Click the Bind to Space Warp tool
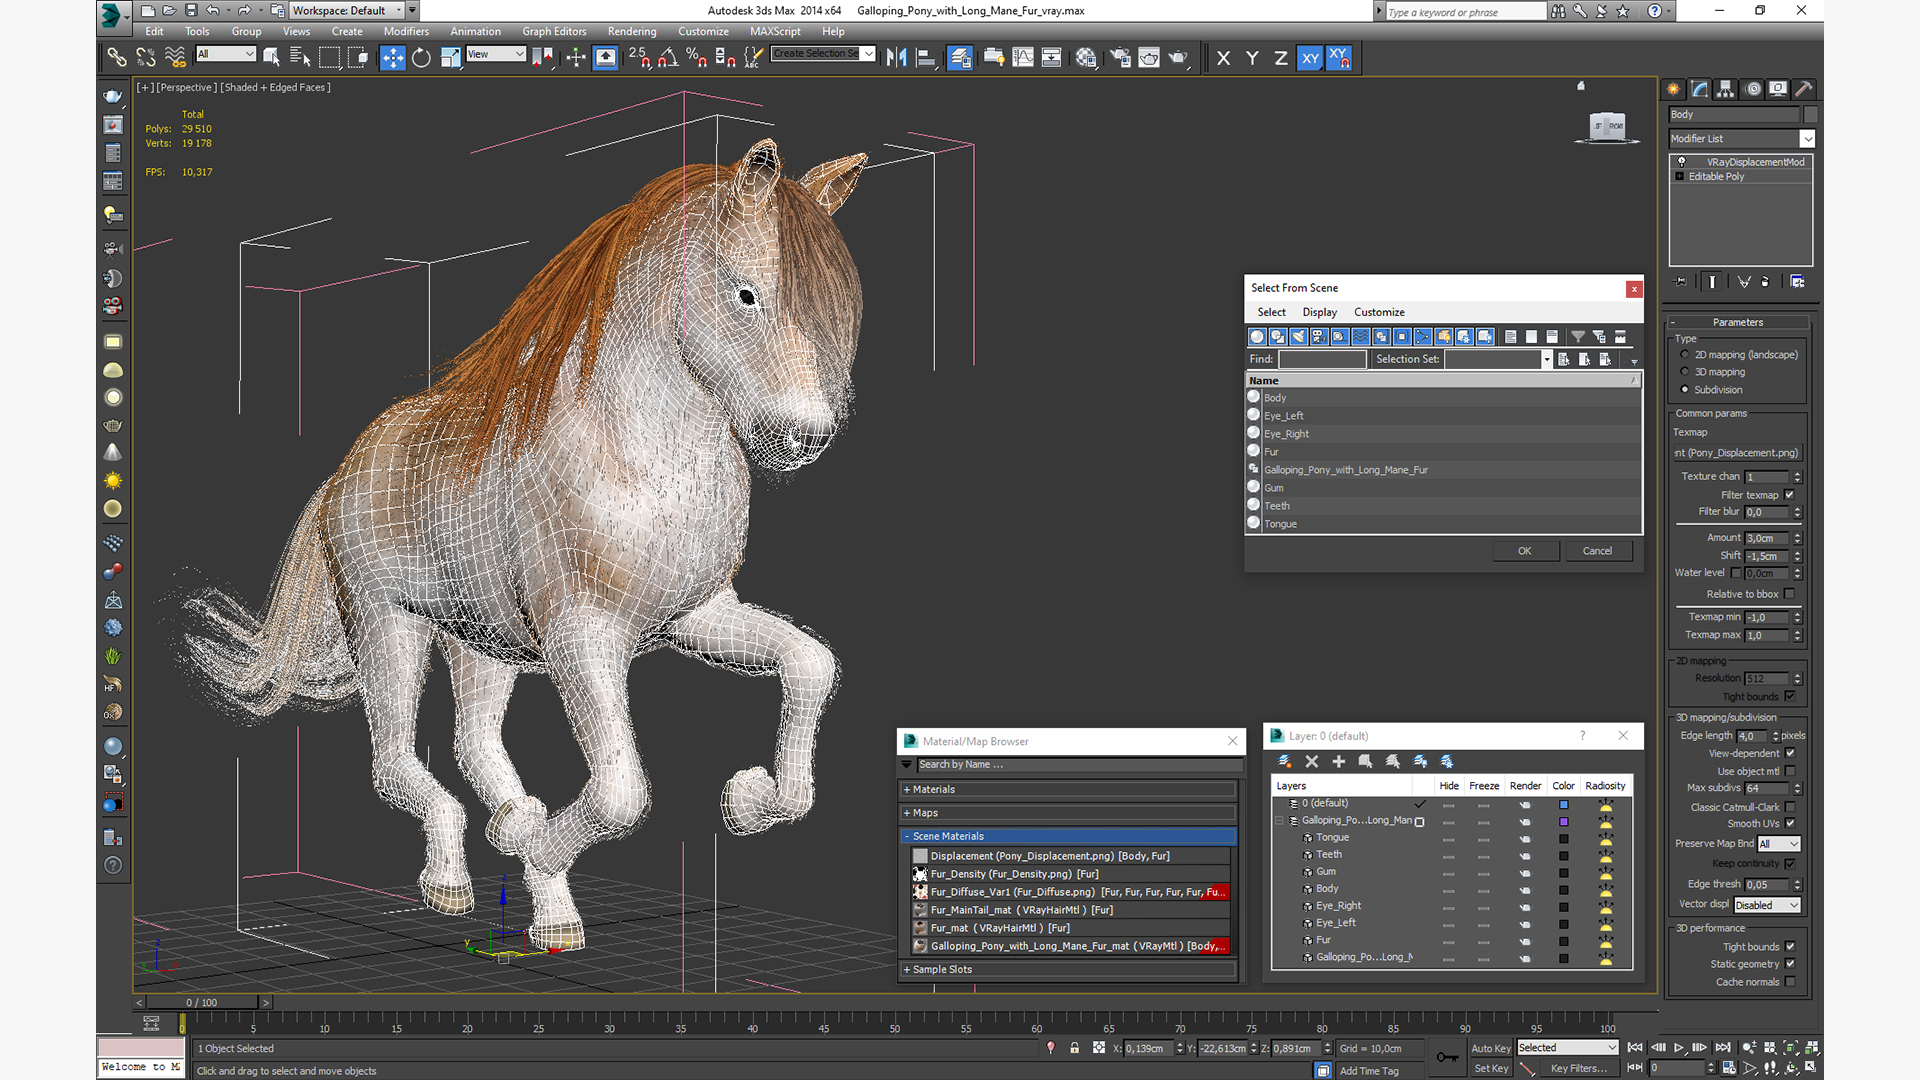The height and width of the screenshot is (1080, 1920). 175,58
